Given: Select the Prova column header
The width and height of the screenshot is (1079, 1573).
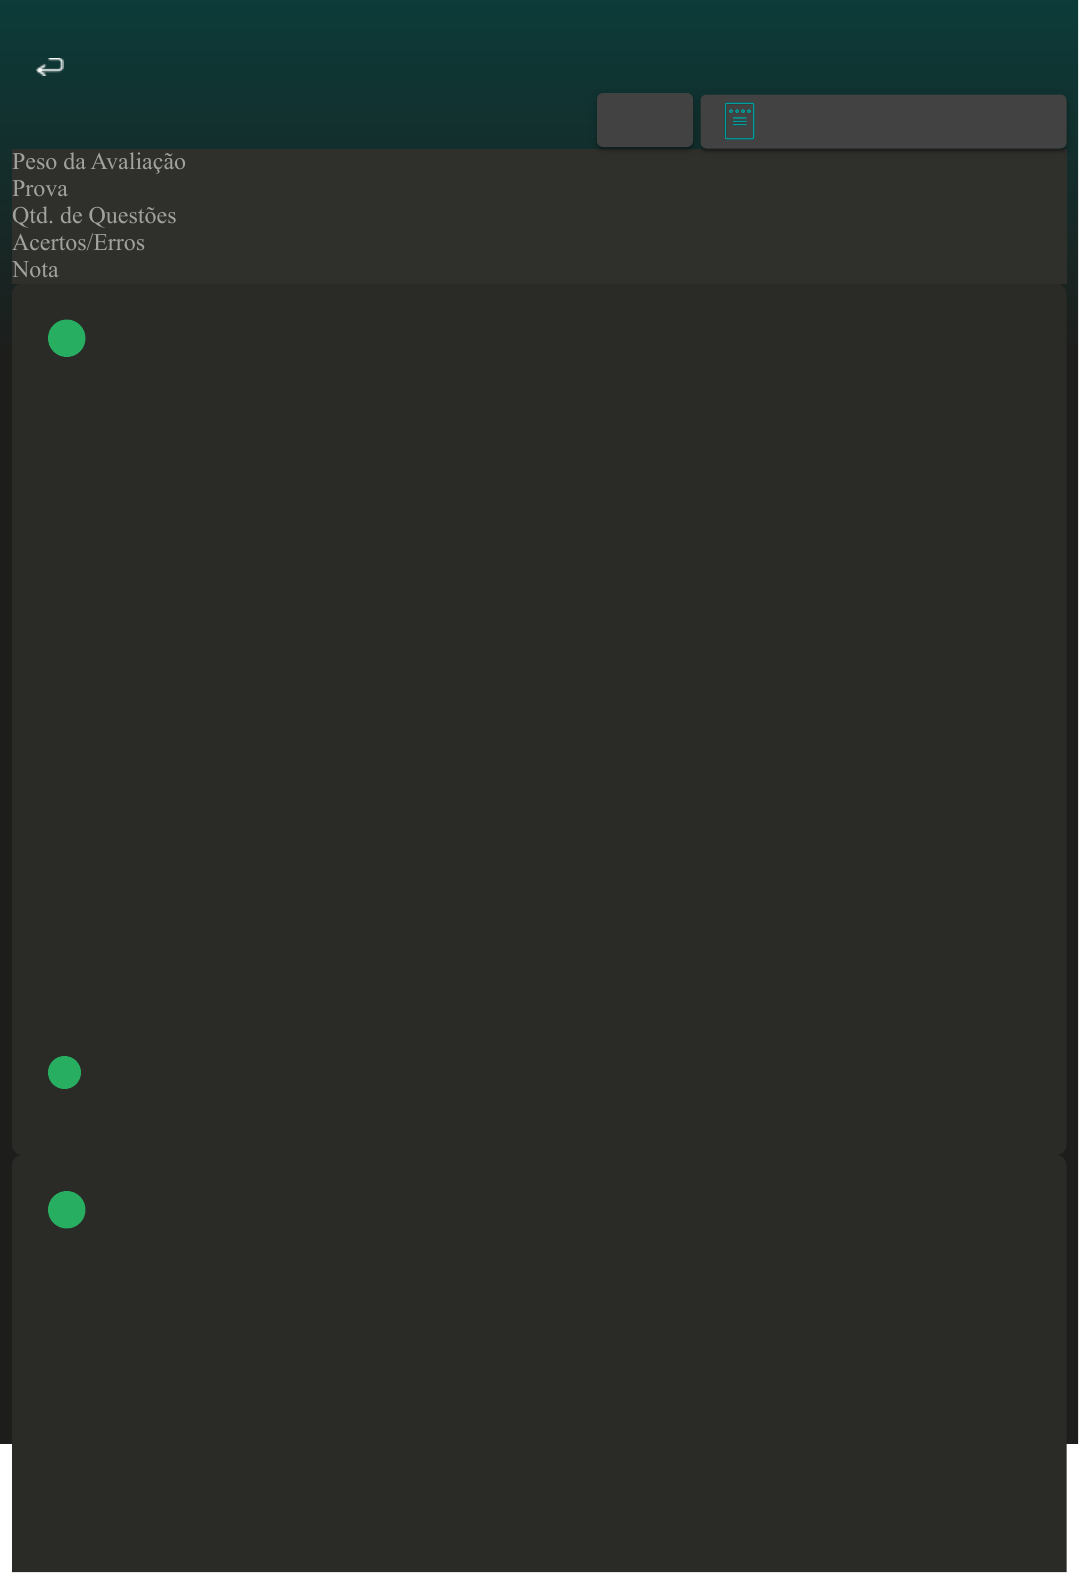Looking at the screenshot, I should (x=40, y=189).
